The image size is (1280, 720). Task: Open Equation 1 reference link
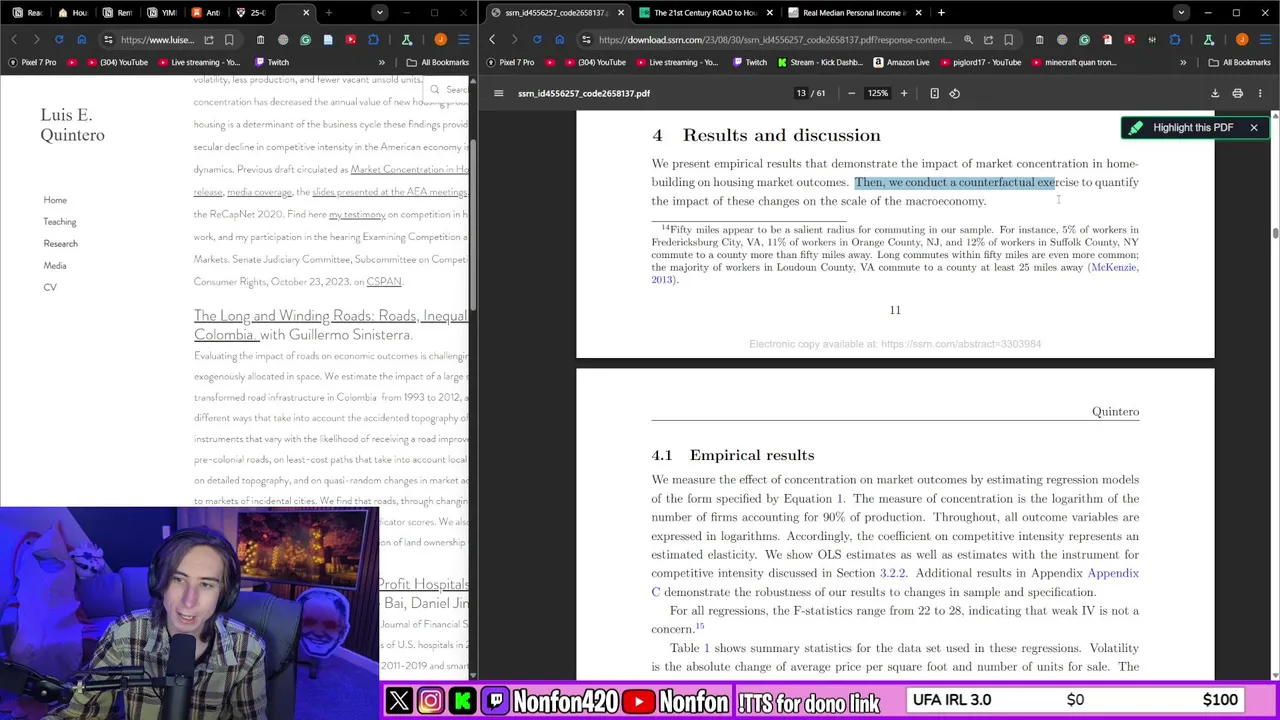point(841,498)
